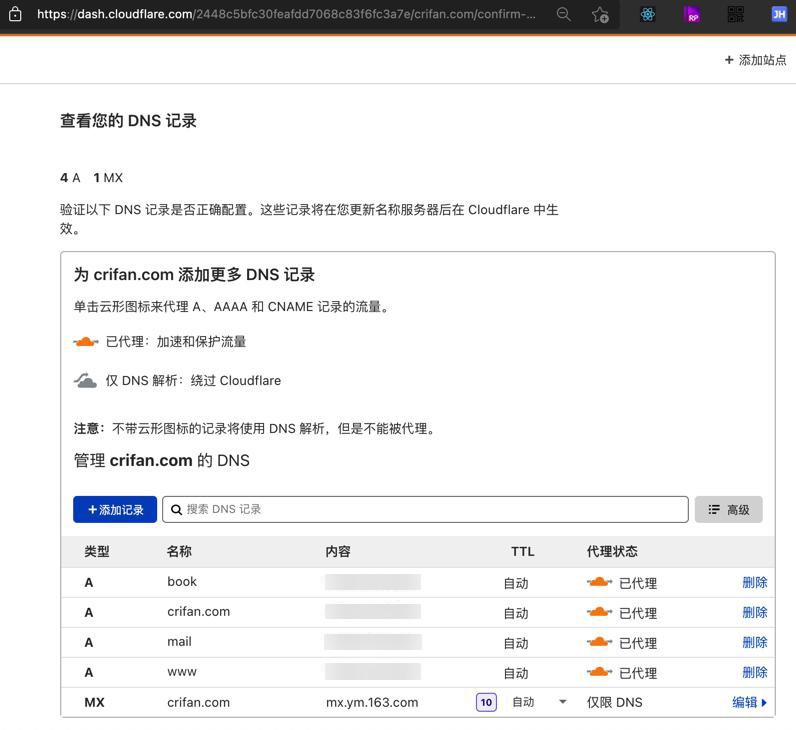Click the 1 MX record count
796x730 pixels.
point(108,178)
